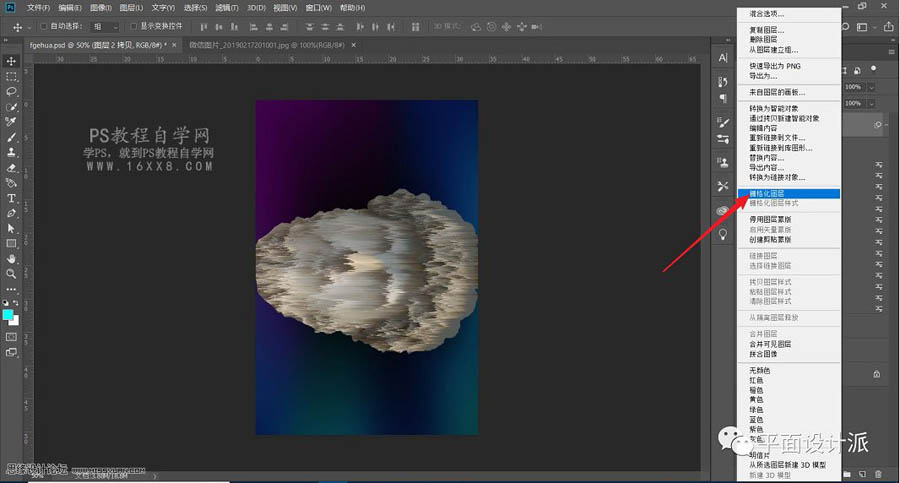Select the Hand tool
The height and width of the screenshot is (483, 900).
pyautogui.click(x=12, y=258)
